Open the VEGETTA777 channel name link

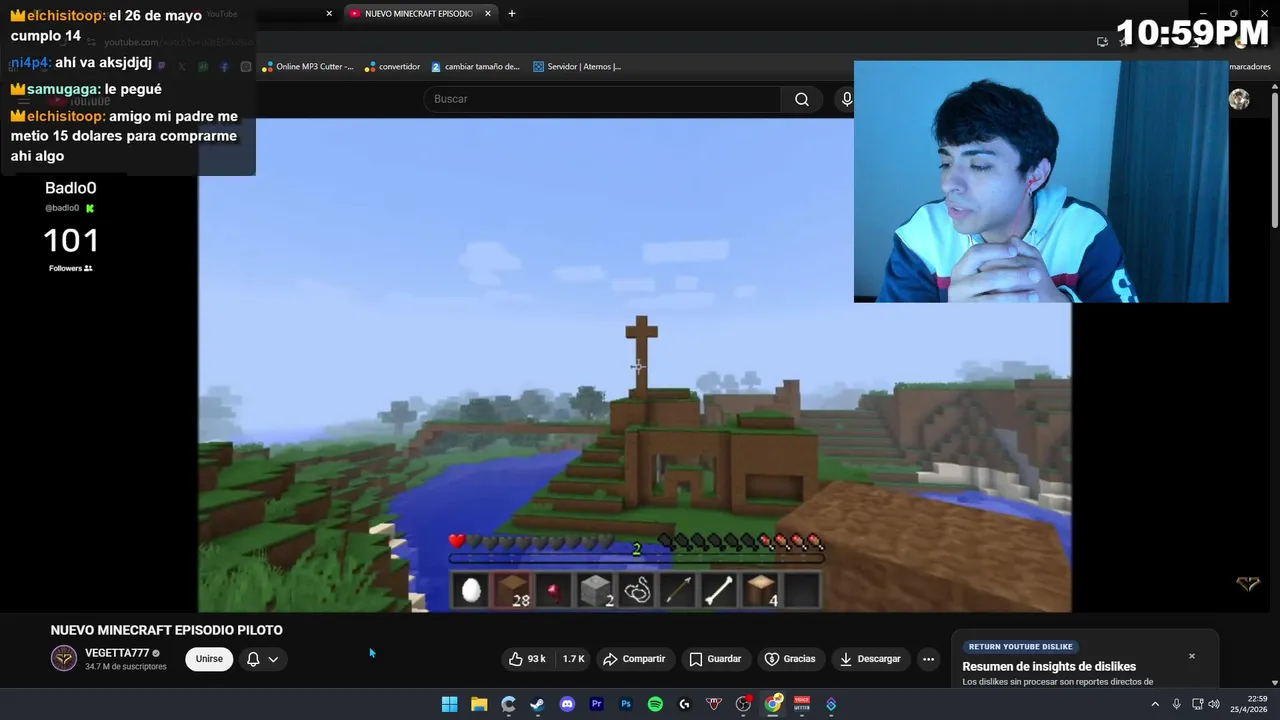pyautogui.click(x=116, y=653)
